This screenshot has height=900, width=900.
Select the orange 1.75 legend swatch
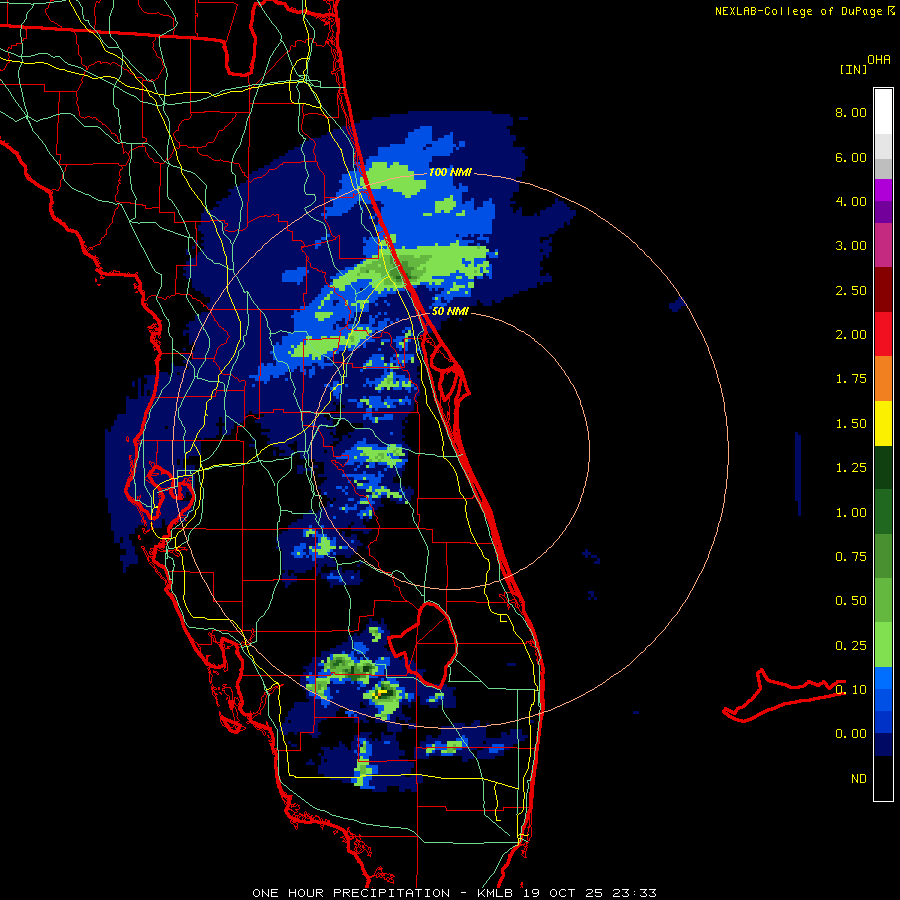[883, 379]
